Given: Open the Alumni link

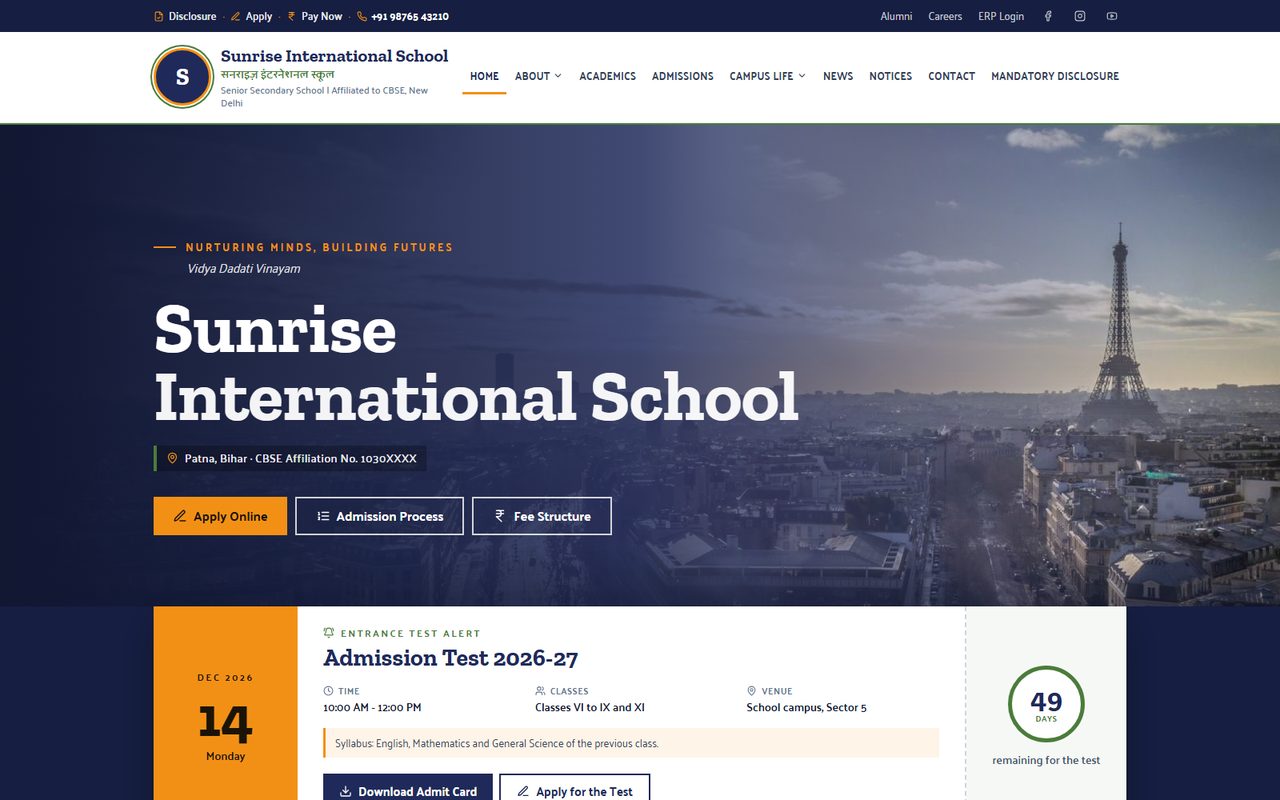Looking at the screenshot, I should [896, 16].
